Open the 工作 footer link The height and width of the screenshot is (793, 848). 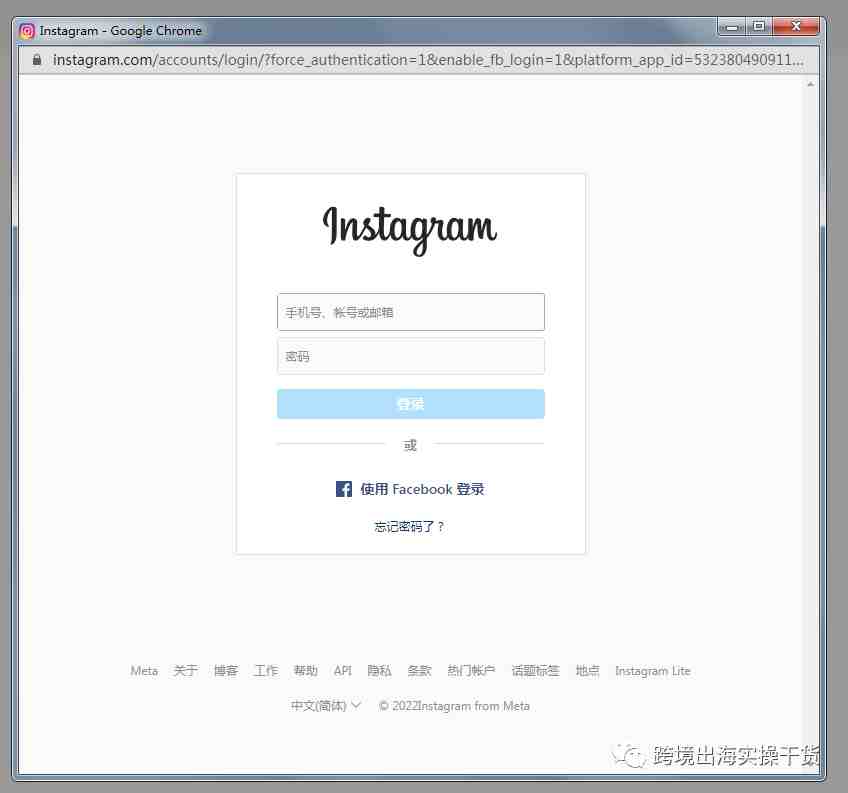(266, 671)
